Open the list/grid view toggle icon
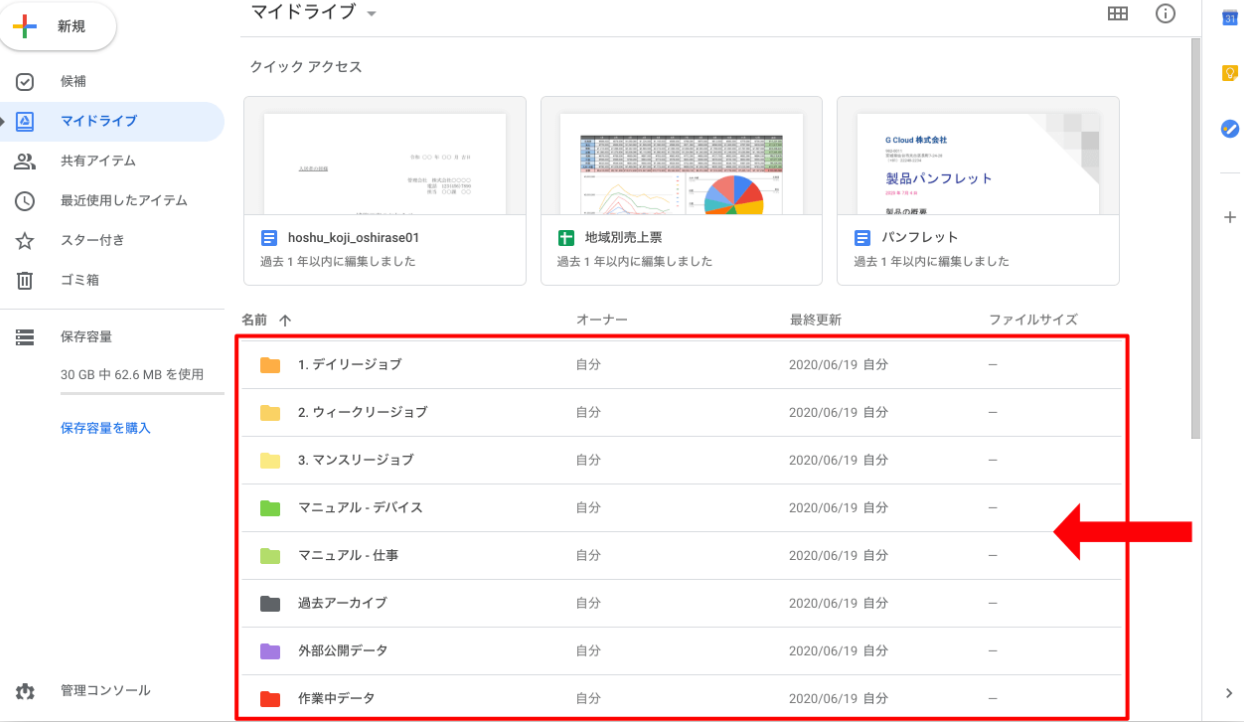This screenshot has height=722, width=1244. point(1118,14)
